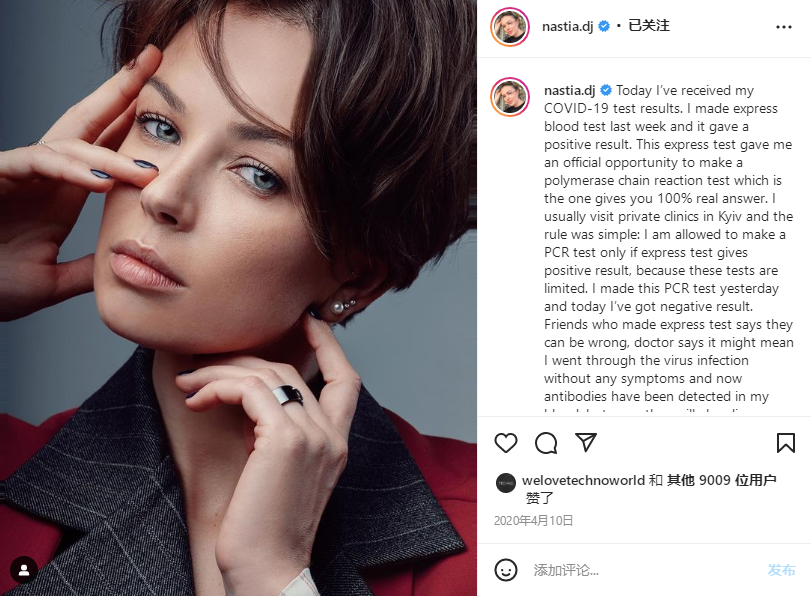Open nastia.dj header profile picture

tap(510, 27)
